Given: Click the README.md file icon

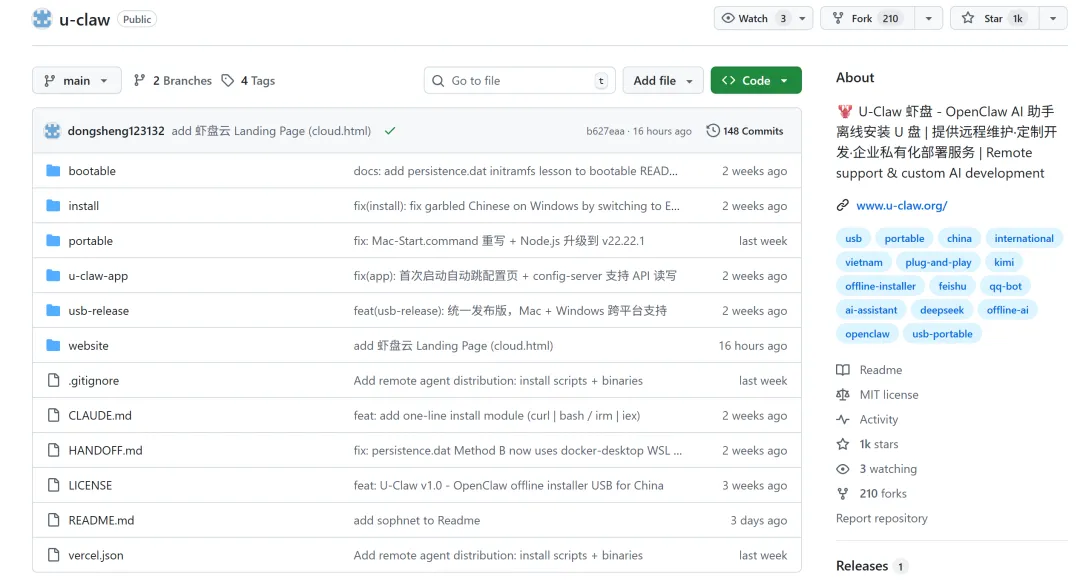Looking at the screenshot, I should pyautogui.click(x=53, y=520).
